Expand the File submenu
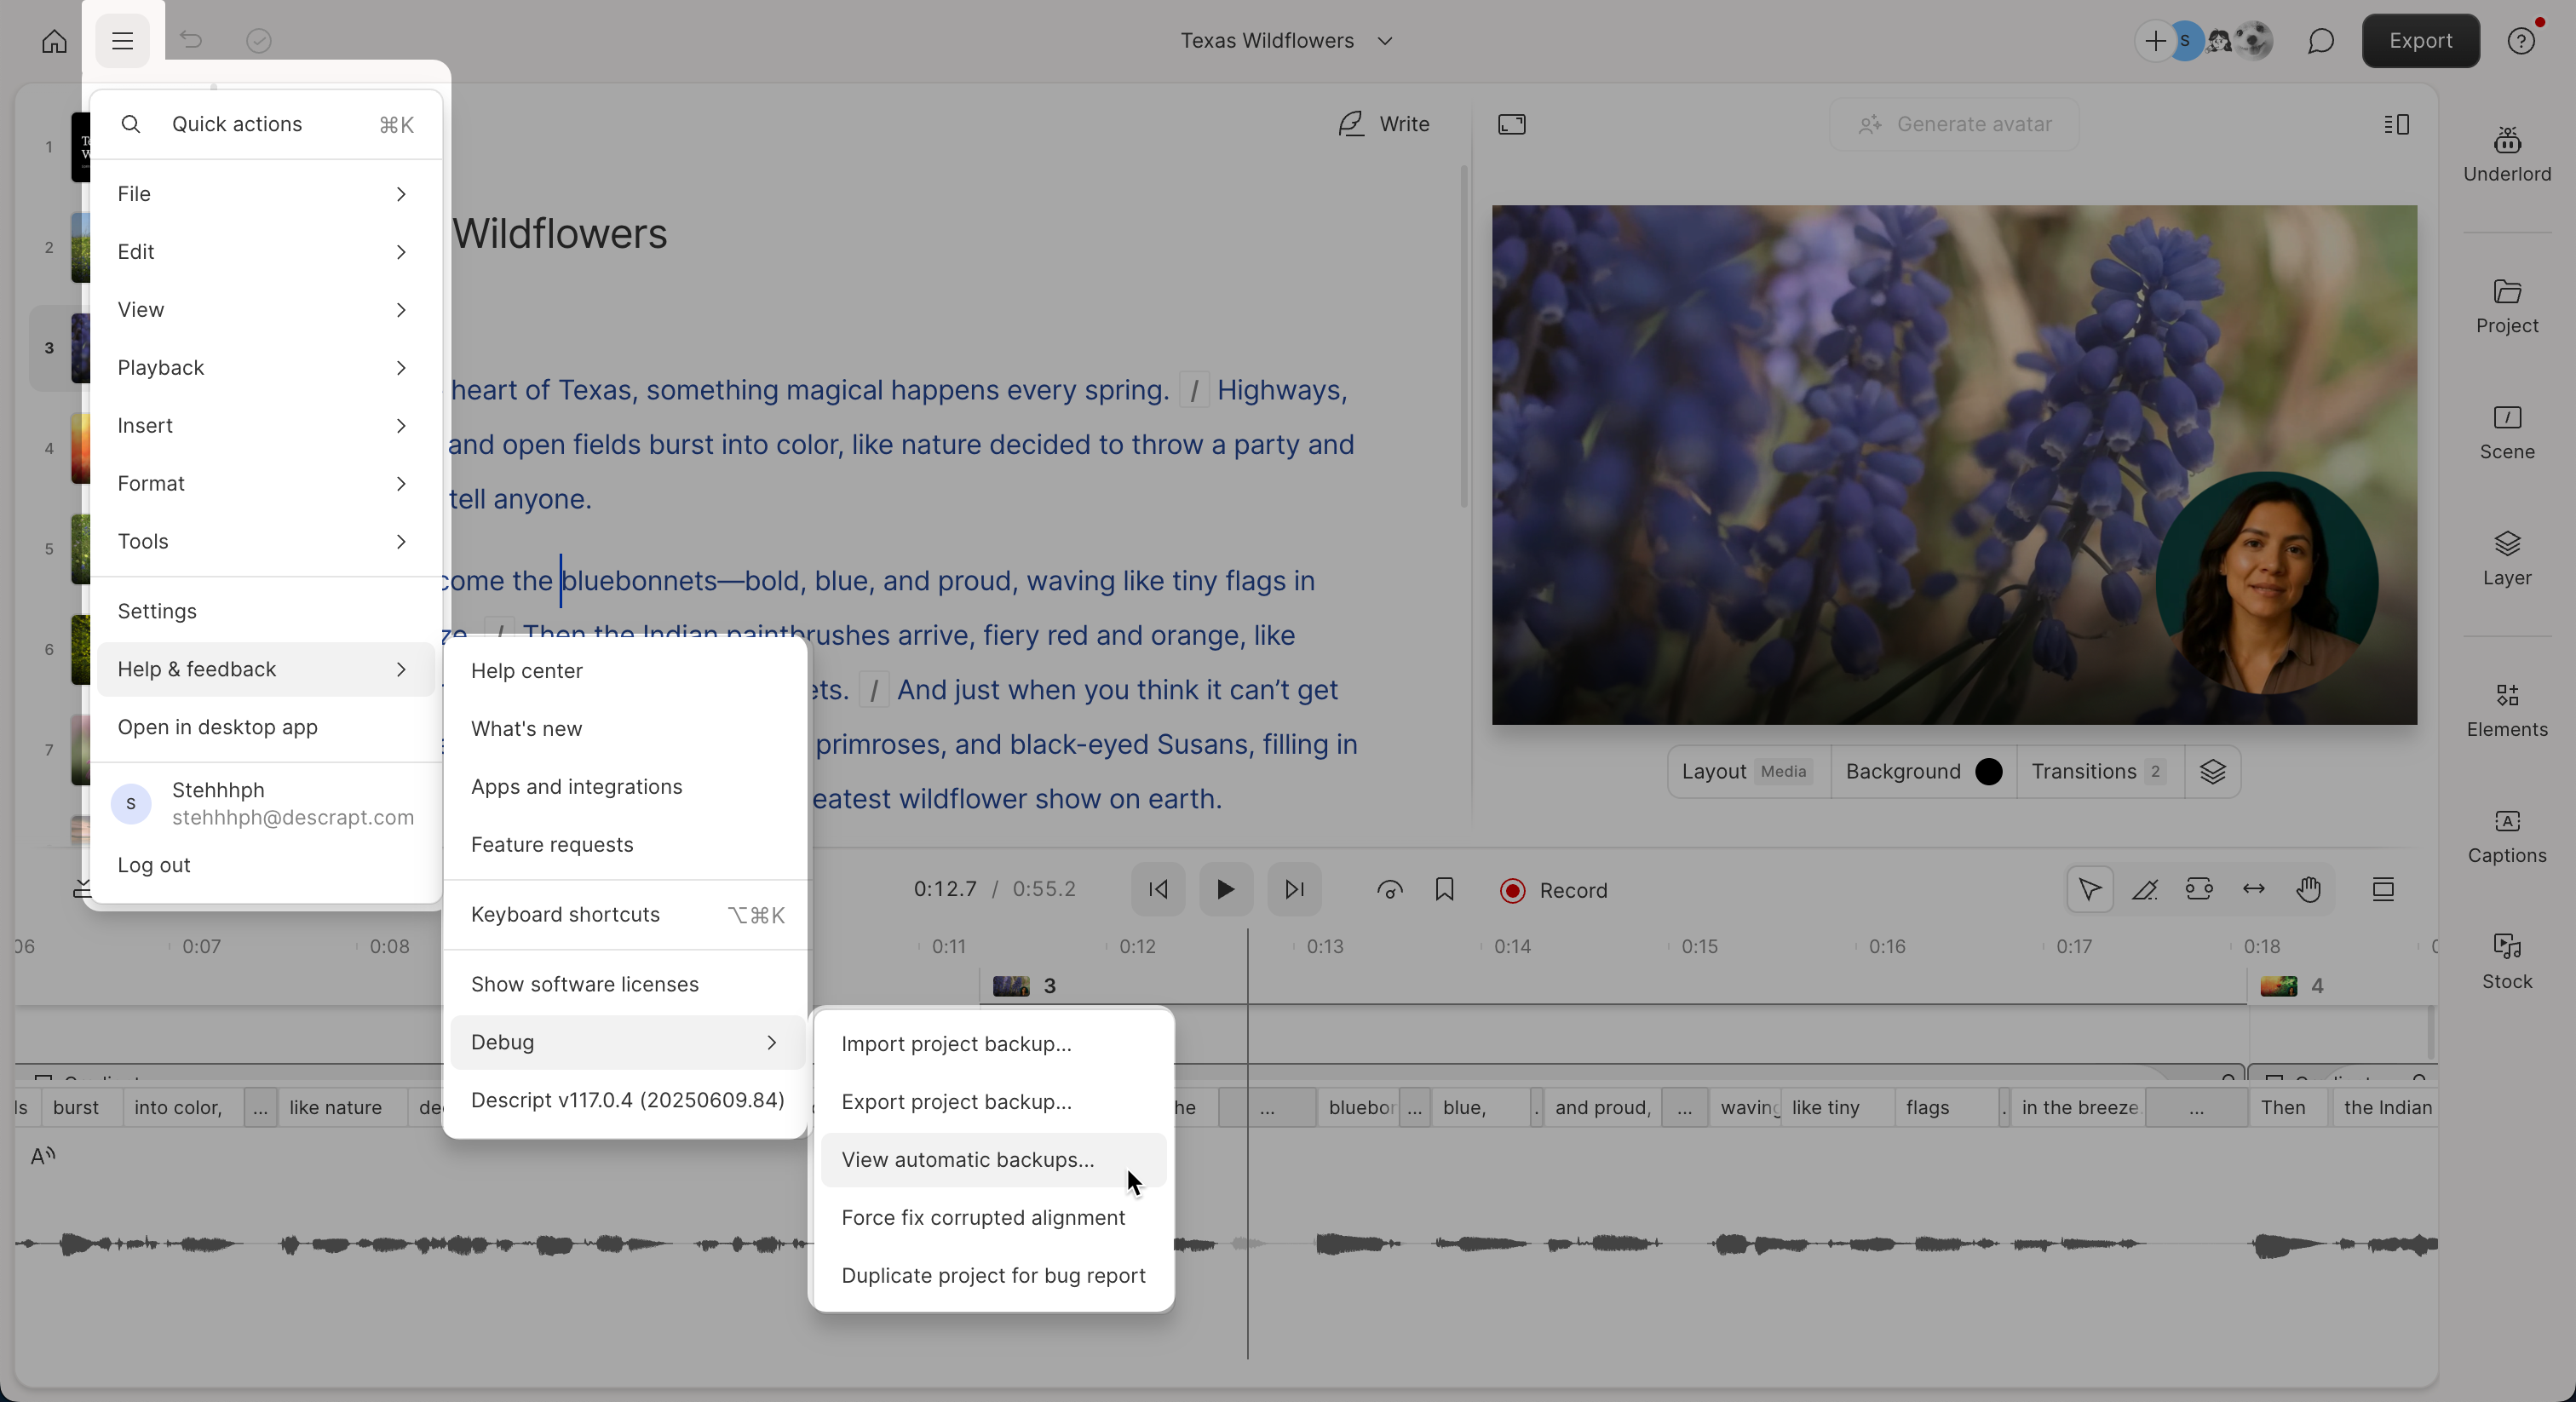Viewport: 2576px width, 1402px height. click(265, 194)
